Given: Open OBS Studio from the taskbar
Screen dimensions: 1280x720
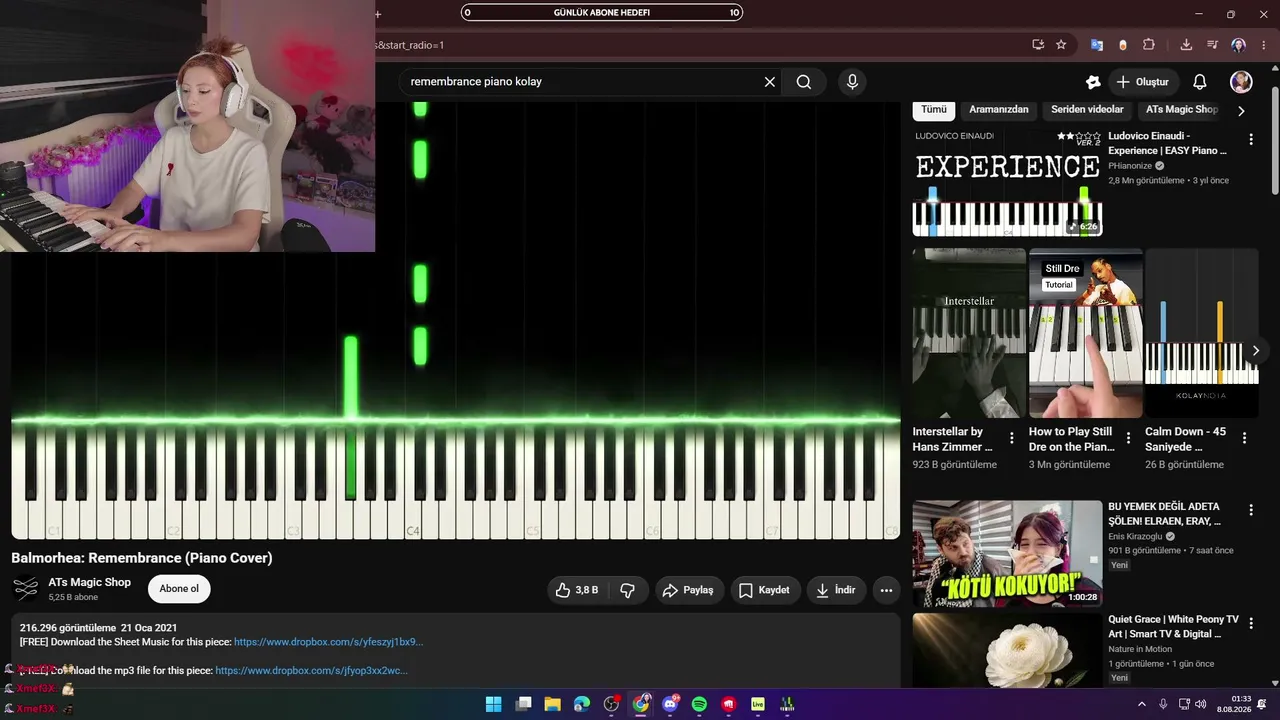Looking at the screenshot, I should [611, 704].
